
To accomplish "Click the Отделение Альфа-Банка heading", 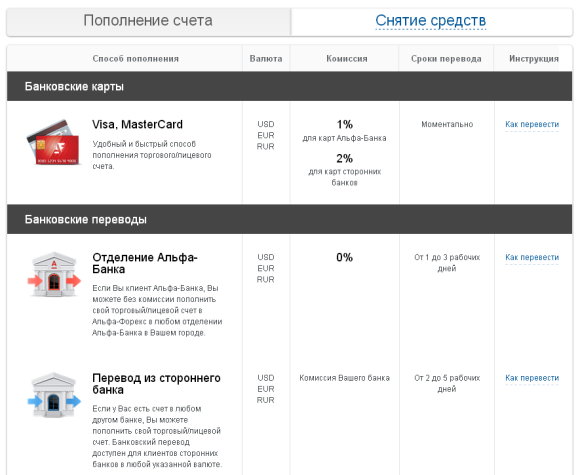I will click(145, 263).
